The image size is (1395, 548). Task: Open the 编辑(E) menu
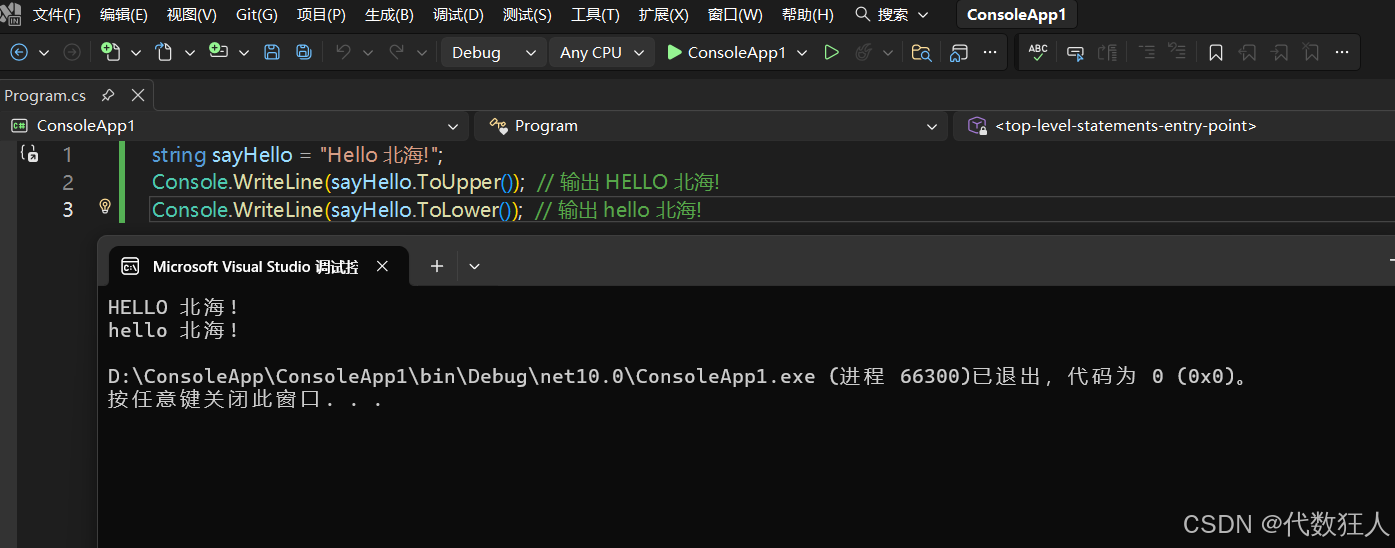pyautogui.click(x=124, y=15)
